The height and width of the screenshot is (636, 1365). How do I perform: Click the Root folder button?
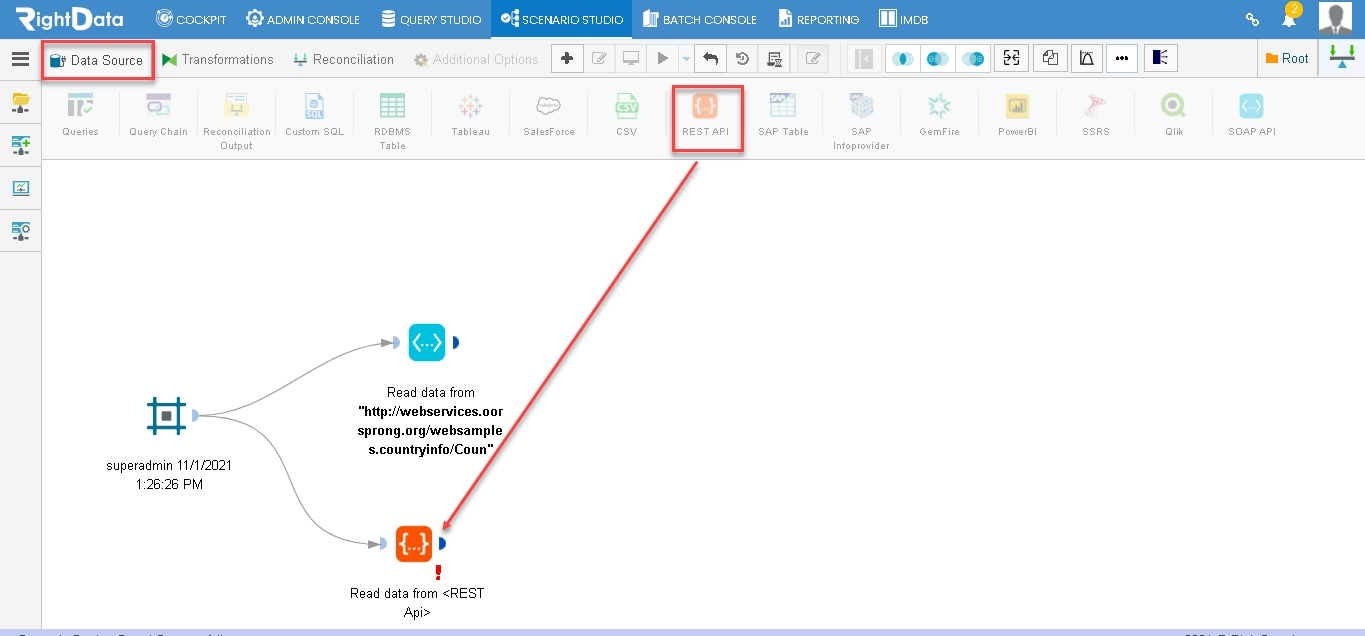1287,59
